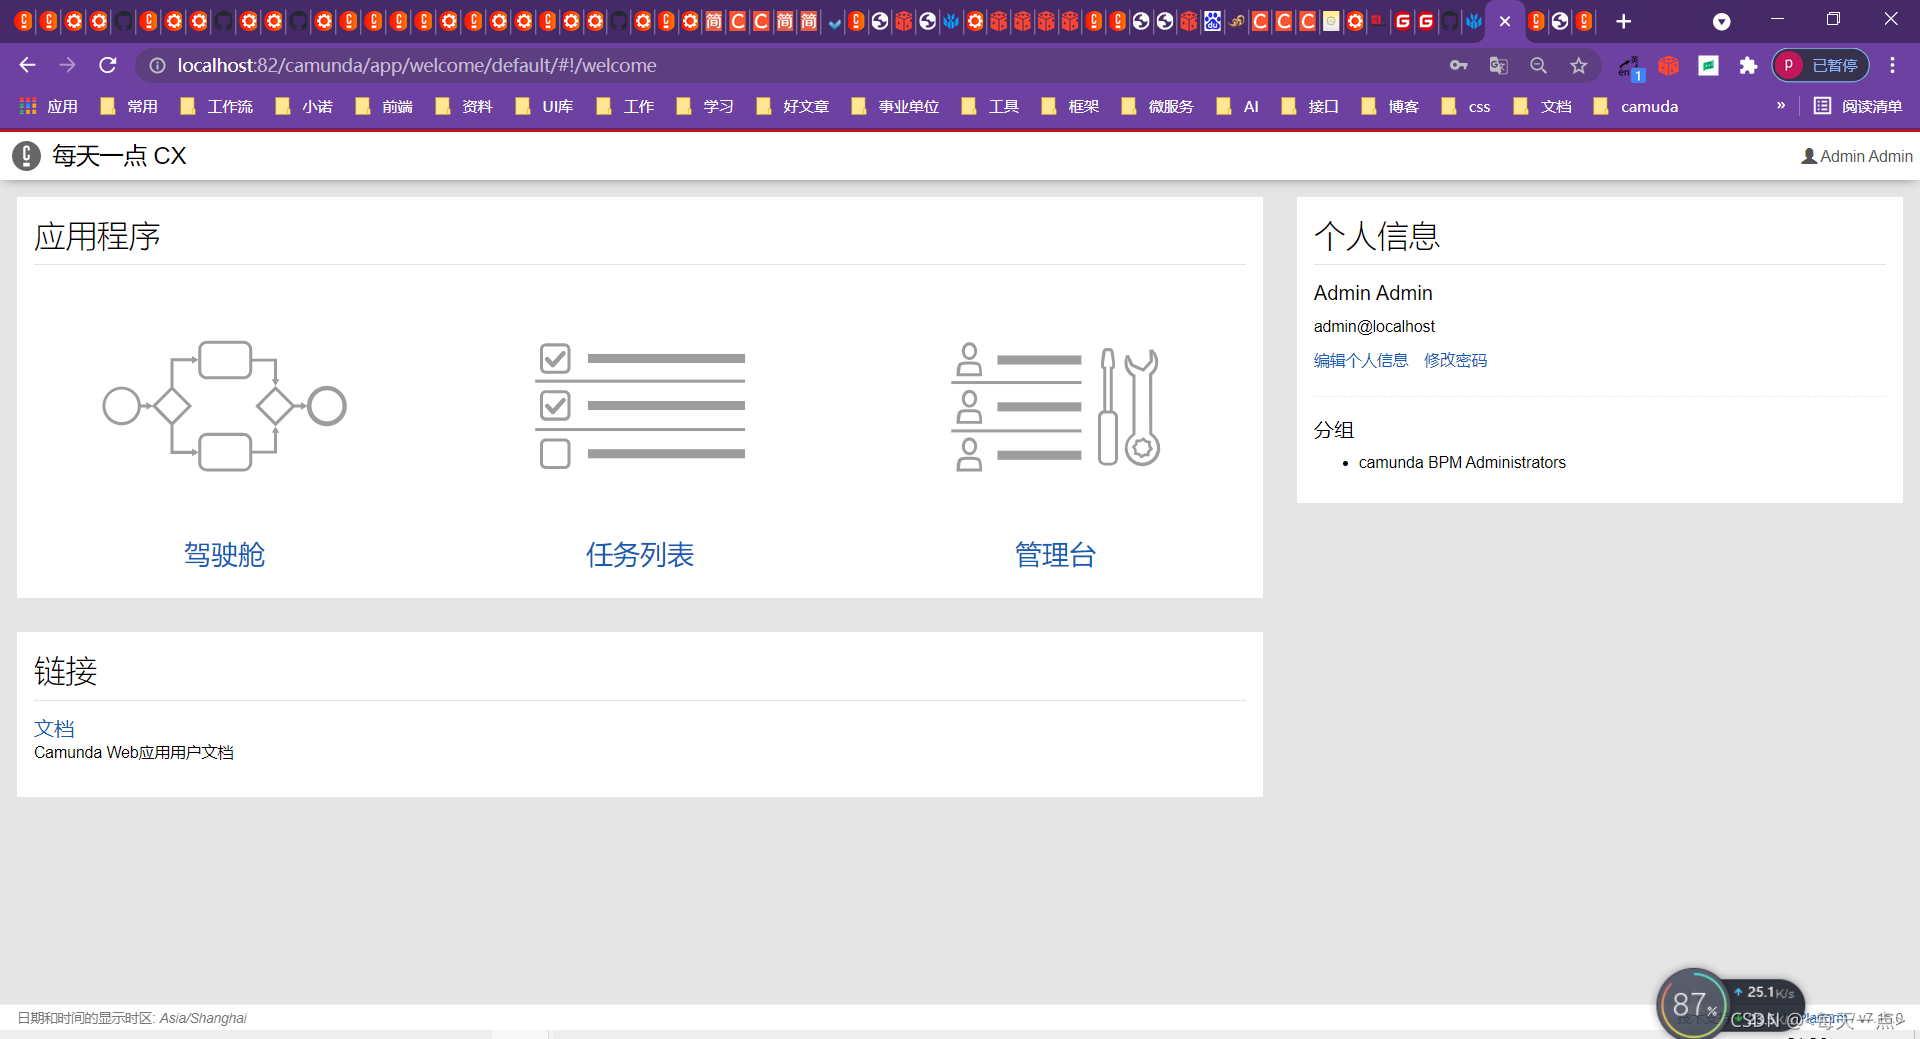
Task: View site information icon beside the URL
Action: 157,65
